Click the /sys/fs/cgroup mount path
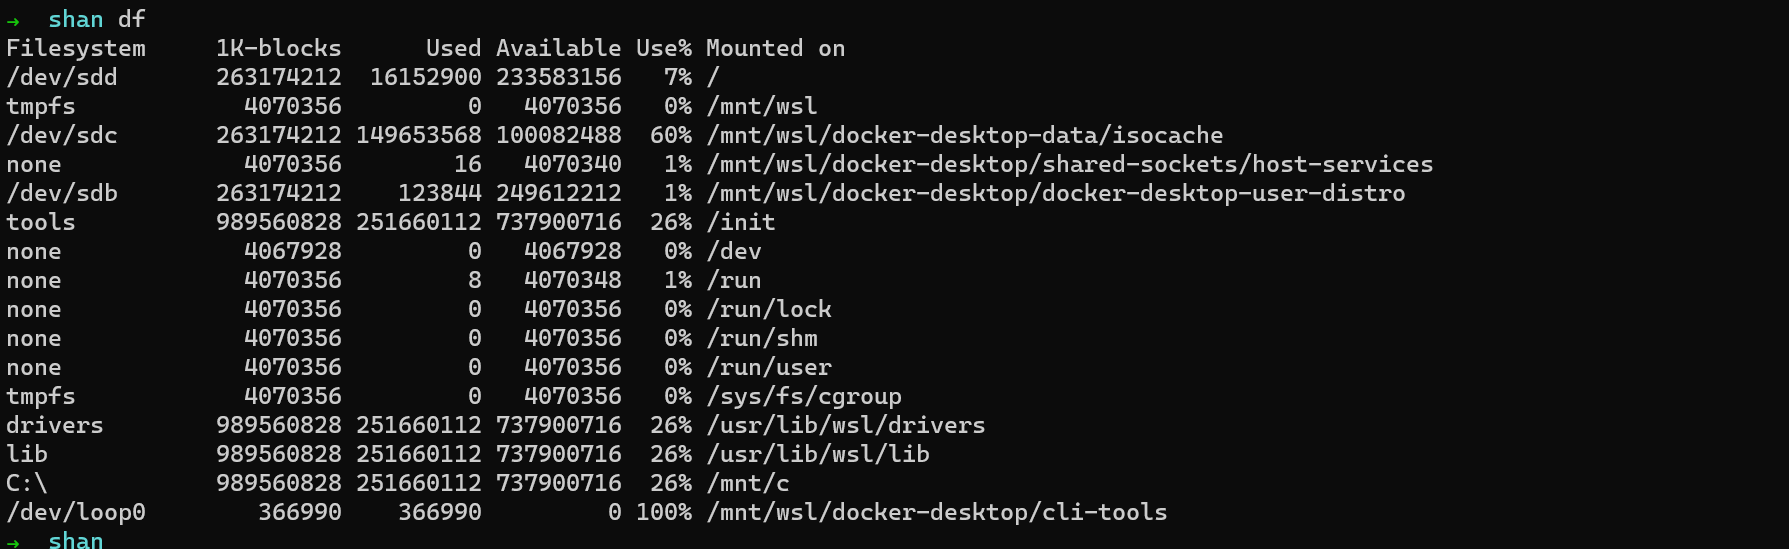 804,397
